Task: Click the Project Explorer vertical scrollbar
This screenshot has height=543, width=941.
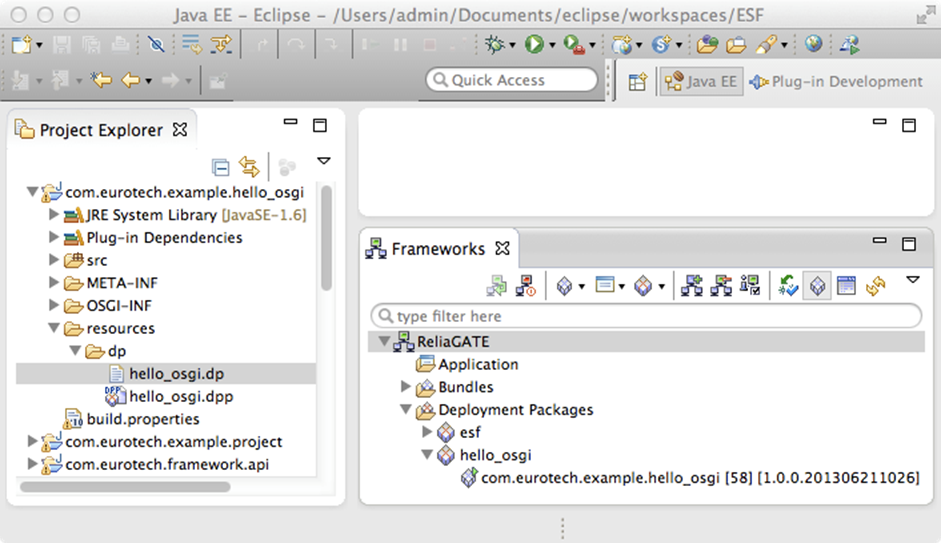Action: coord(326,238)
